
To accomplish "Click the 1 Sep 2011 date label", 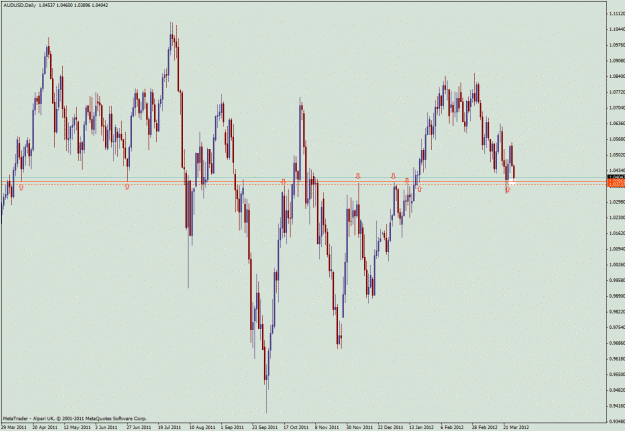I will 232,427.
